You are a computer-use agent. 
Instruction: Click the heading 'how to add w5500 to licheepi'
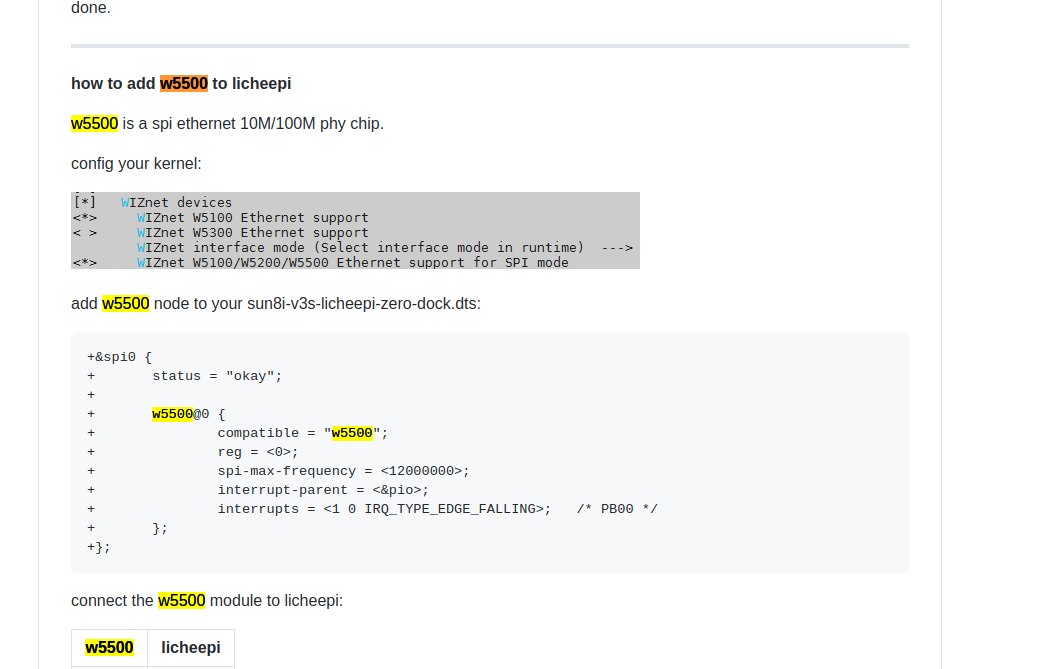(x=181, y=84)
